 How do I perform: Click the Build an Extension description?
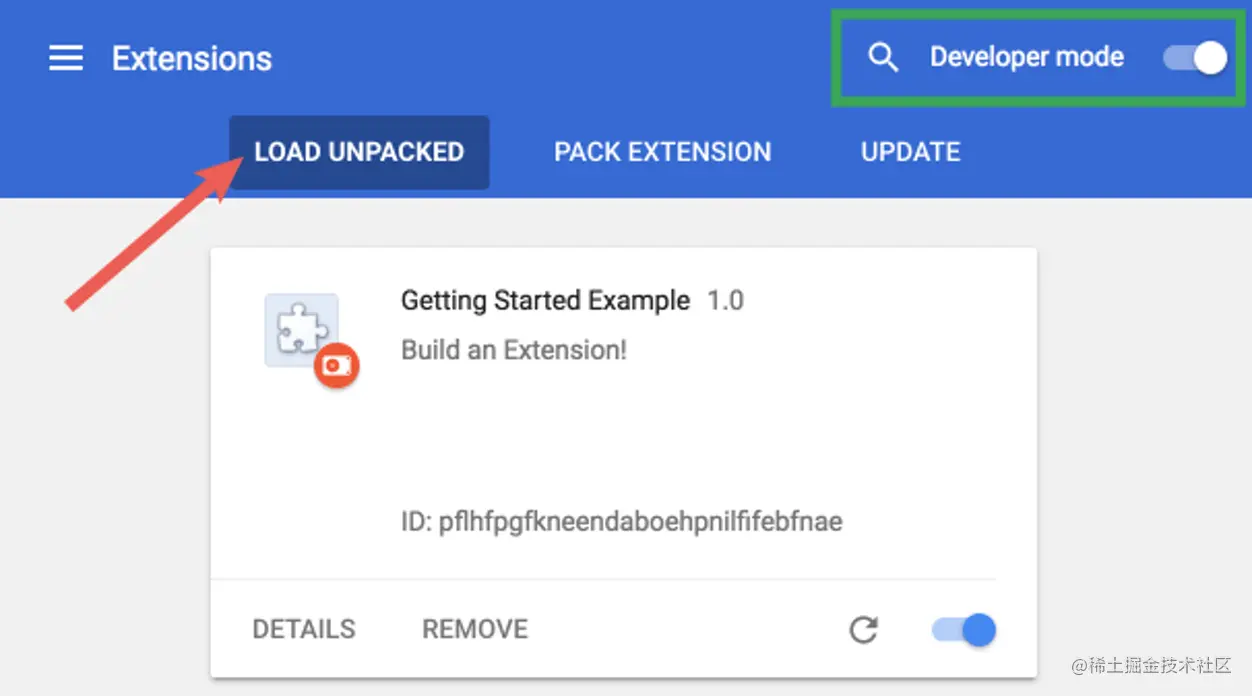514,350
